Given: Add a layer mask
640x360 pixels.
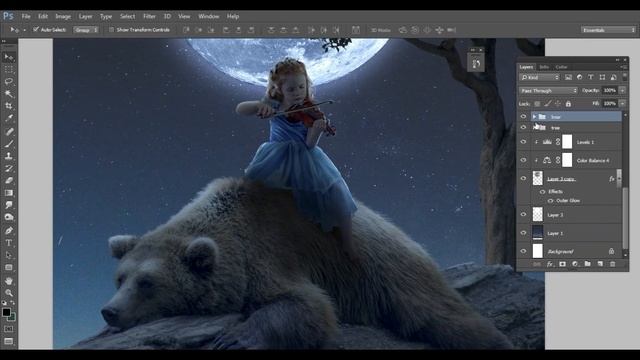Looking at the screenshot, I should [562, 264].
